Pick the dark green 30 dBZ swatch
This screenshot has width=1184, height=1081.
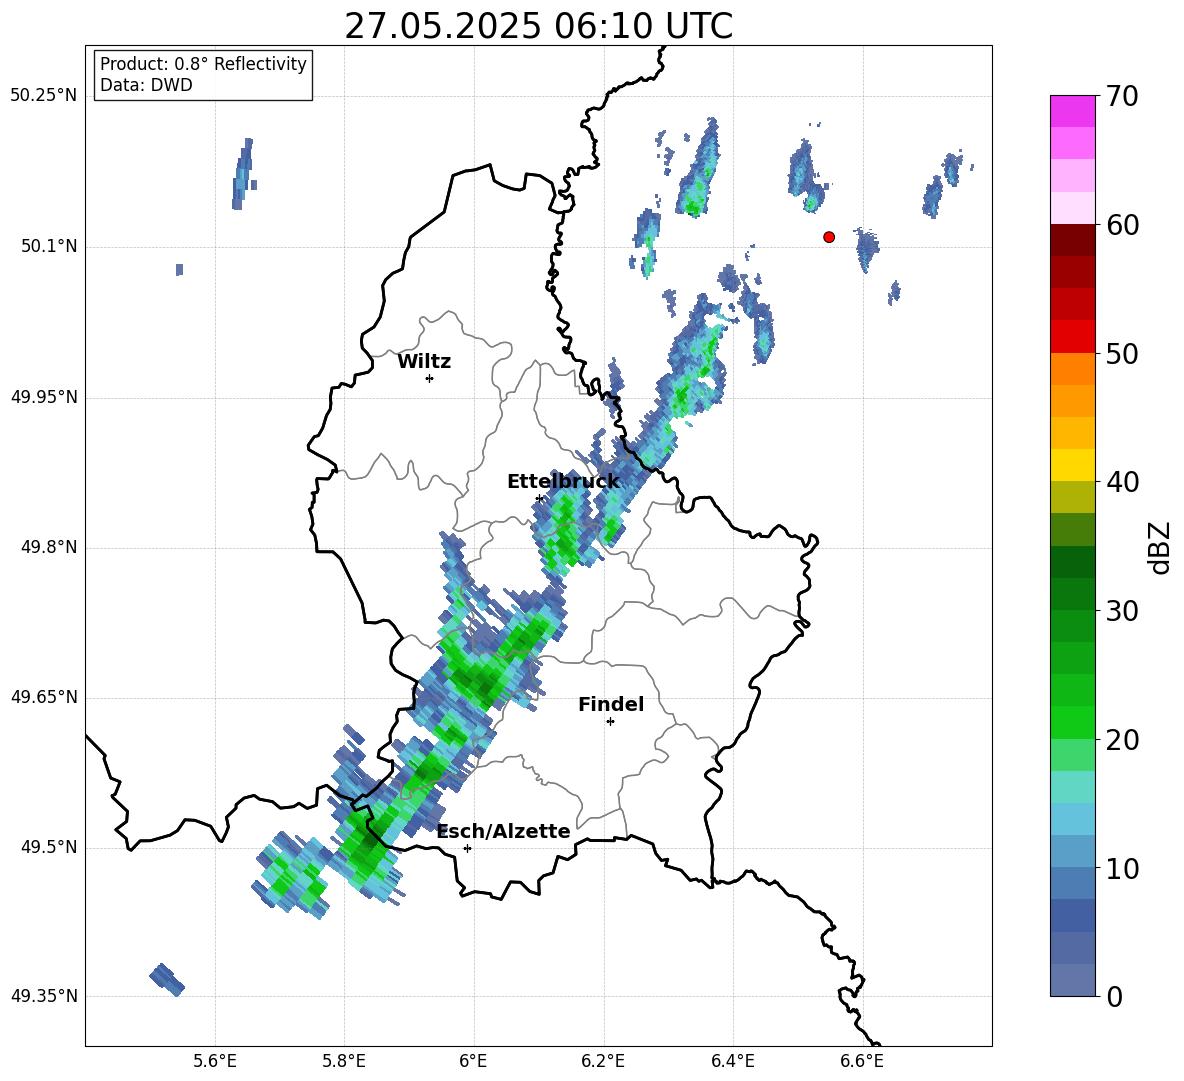tap(1072, 594)
